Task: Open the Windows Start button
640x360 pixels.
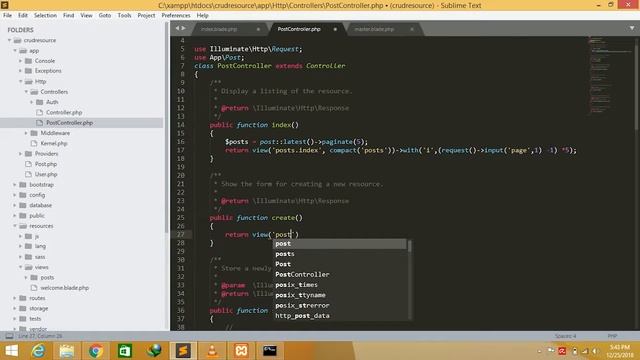Action: [x=11, y=351]
